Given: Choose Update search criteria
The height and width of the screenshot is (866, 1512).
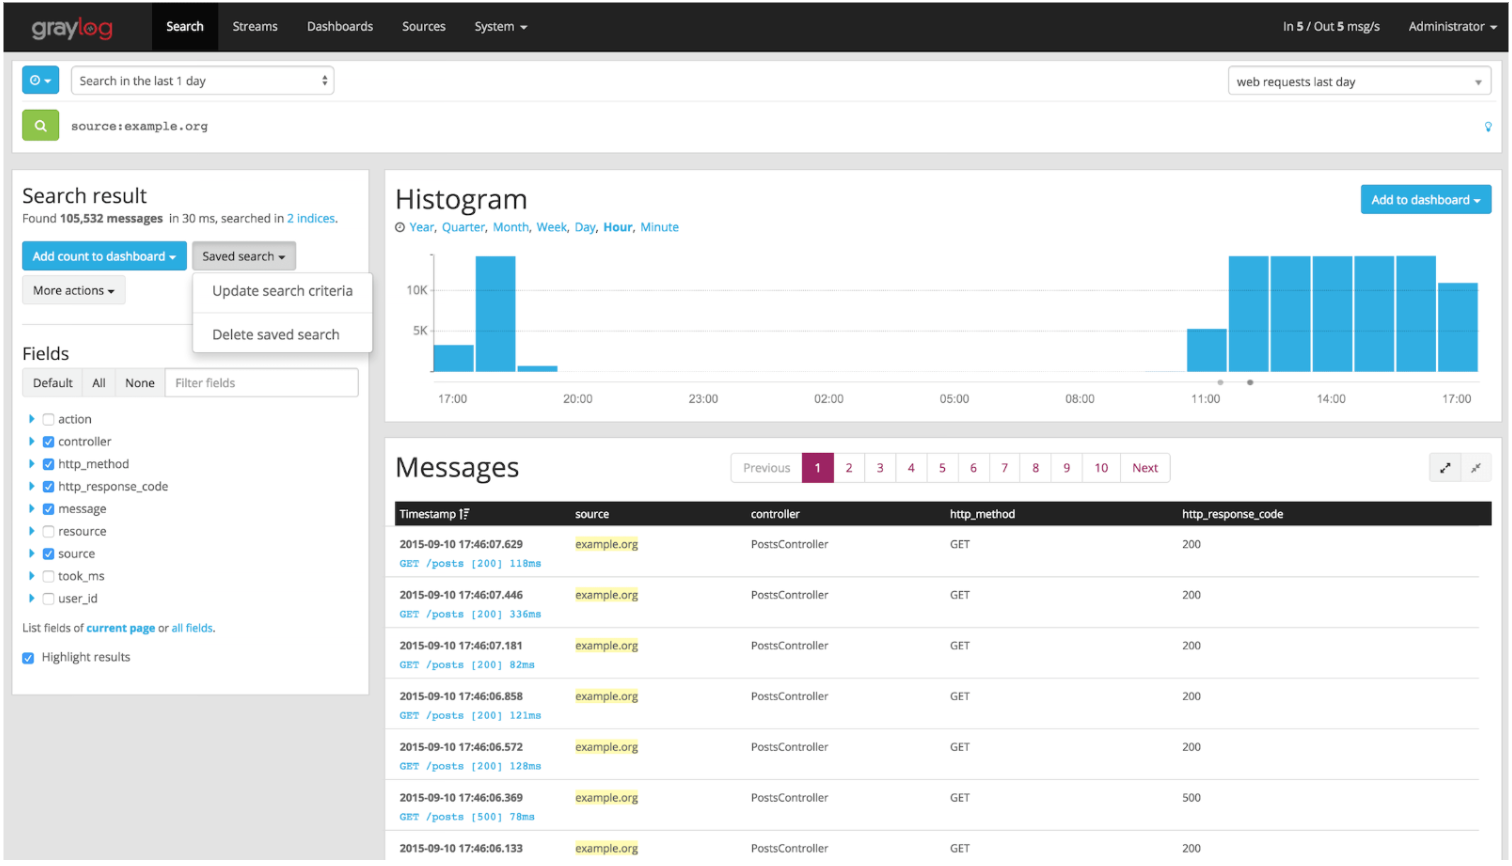Looking at the screenshot, I should pyautogui.click(x=282, y=291).
